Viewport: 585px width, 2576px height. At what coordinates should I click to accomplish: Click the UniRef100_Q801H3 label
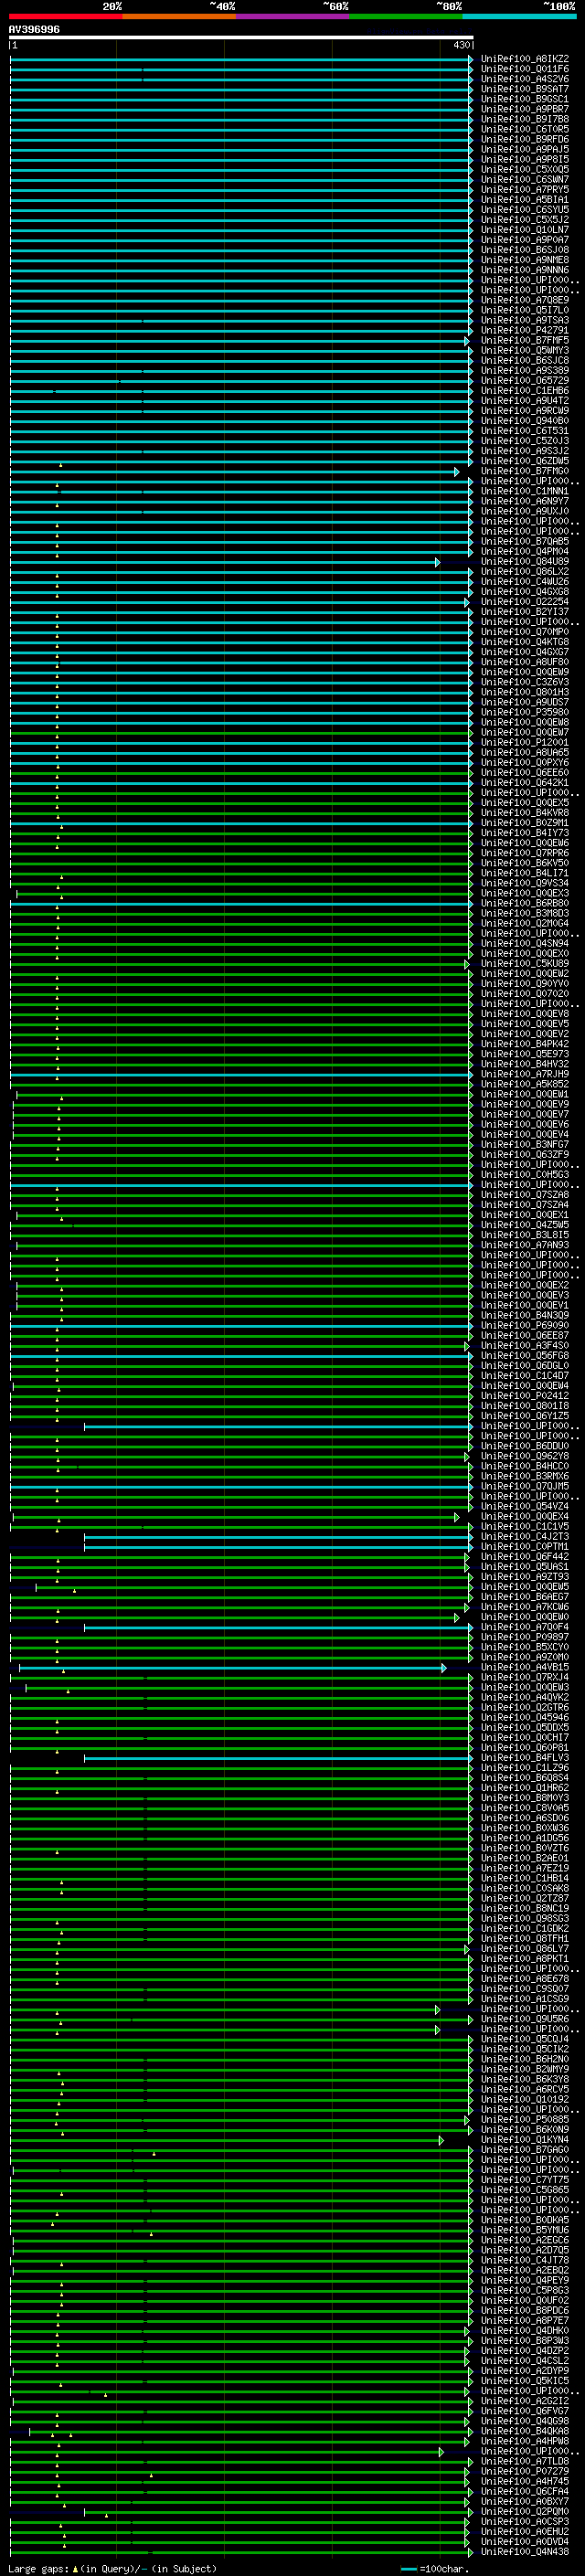point(525,692)
